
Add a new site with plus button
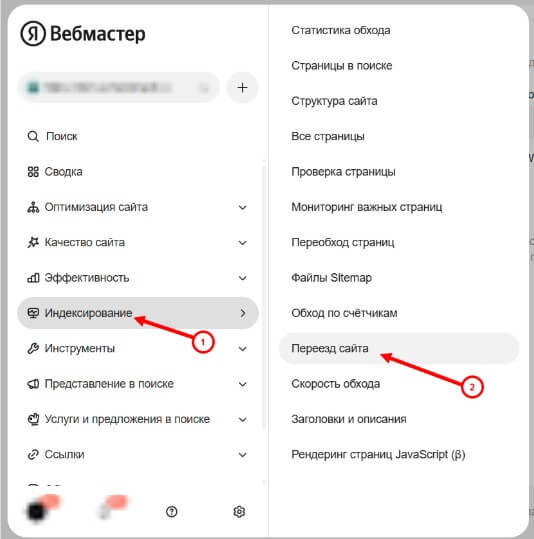(x=242, y=88)
